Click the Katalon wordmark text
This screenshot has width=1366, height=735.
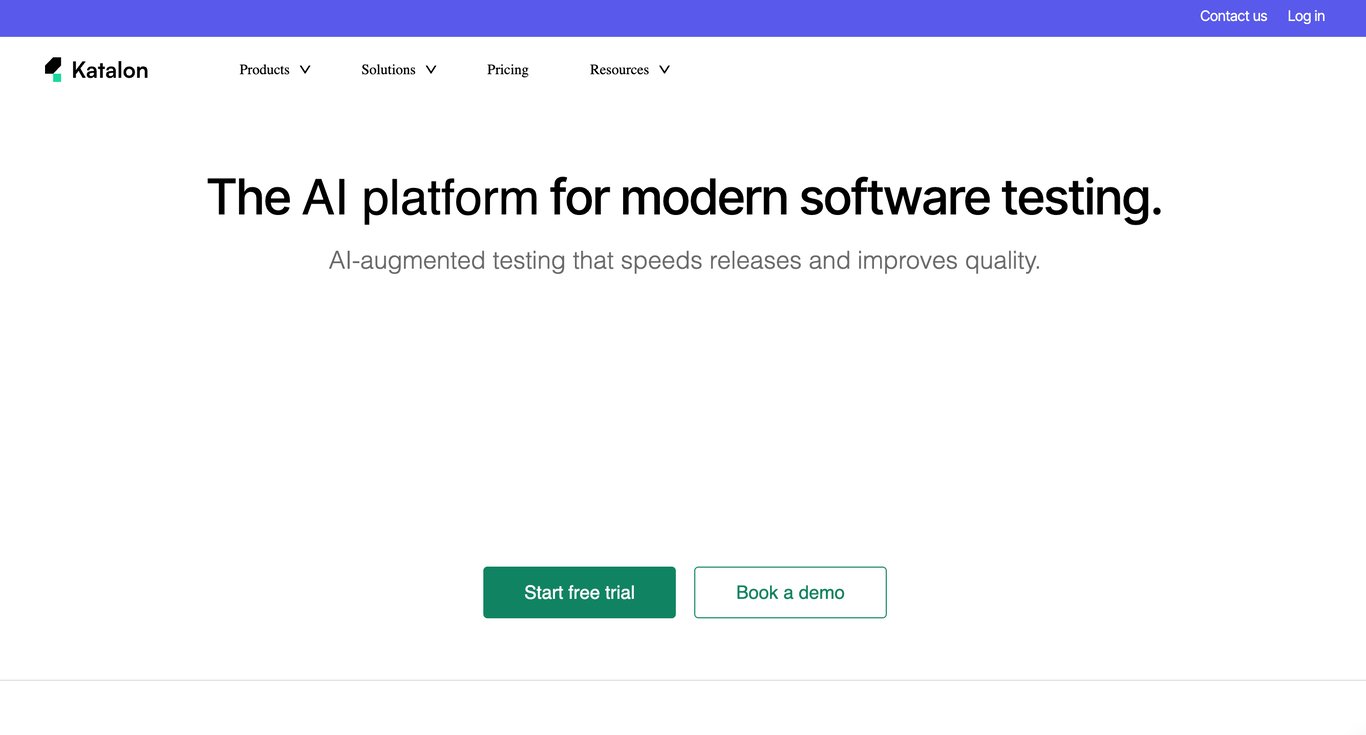[x=110, y=70]
